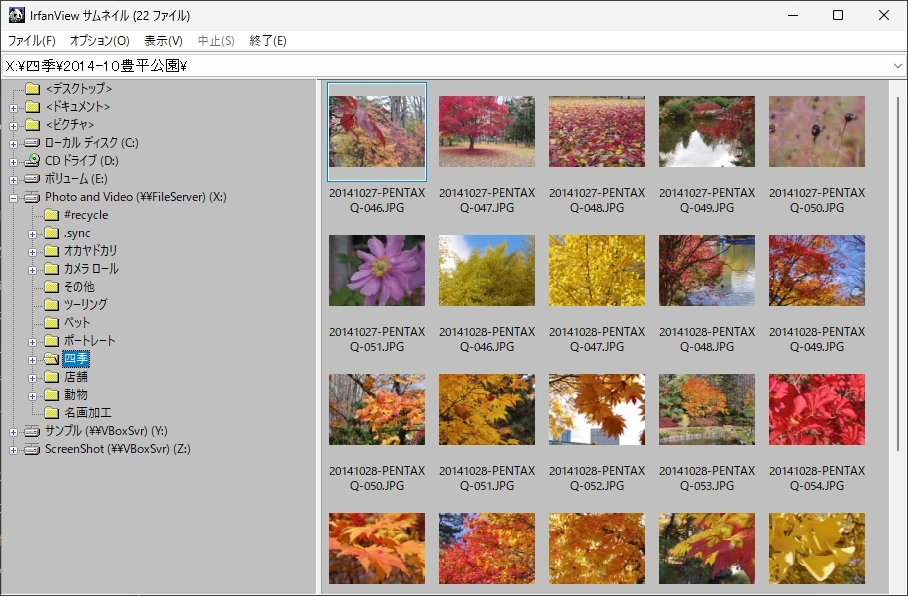Expand the ローカル ディスク (C:) node
Viewport: 908px width, 596px height.
click(13, 144)
